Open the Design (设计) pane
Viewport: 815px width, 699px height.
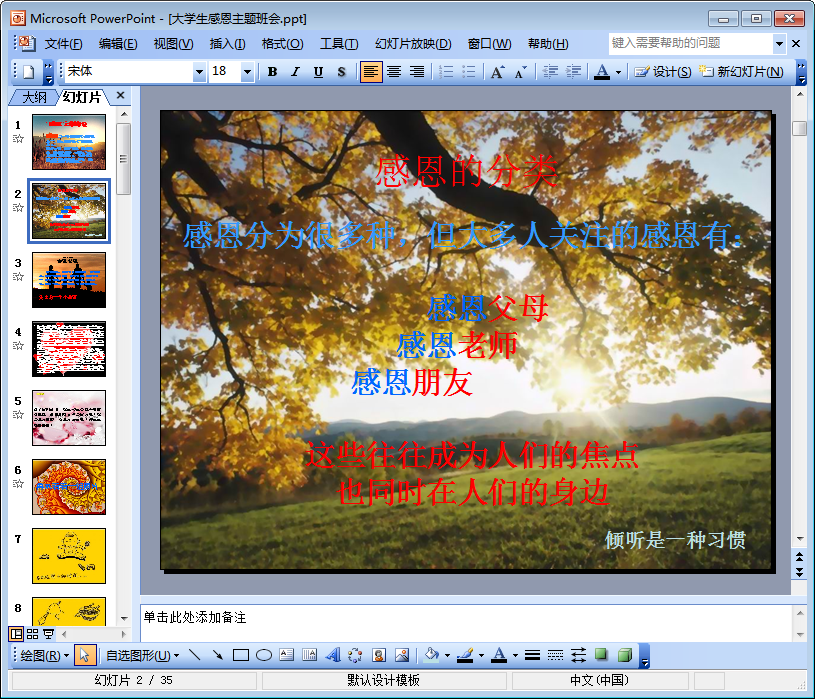(x=663, y=72)
